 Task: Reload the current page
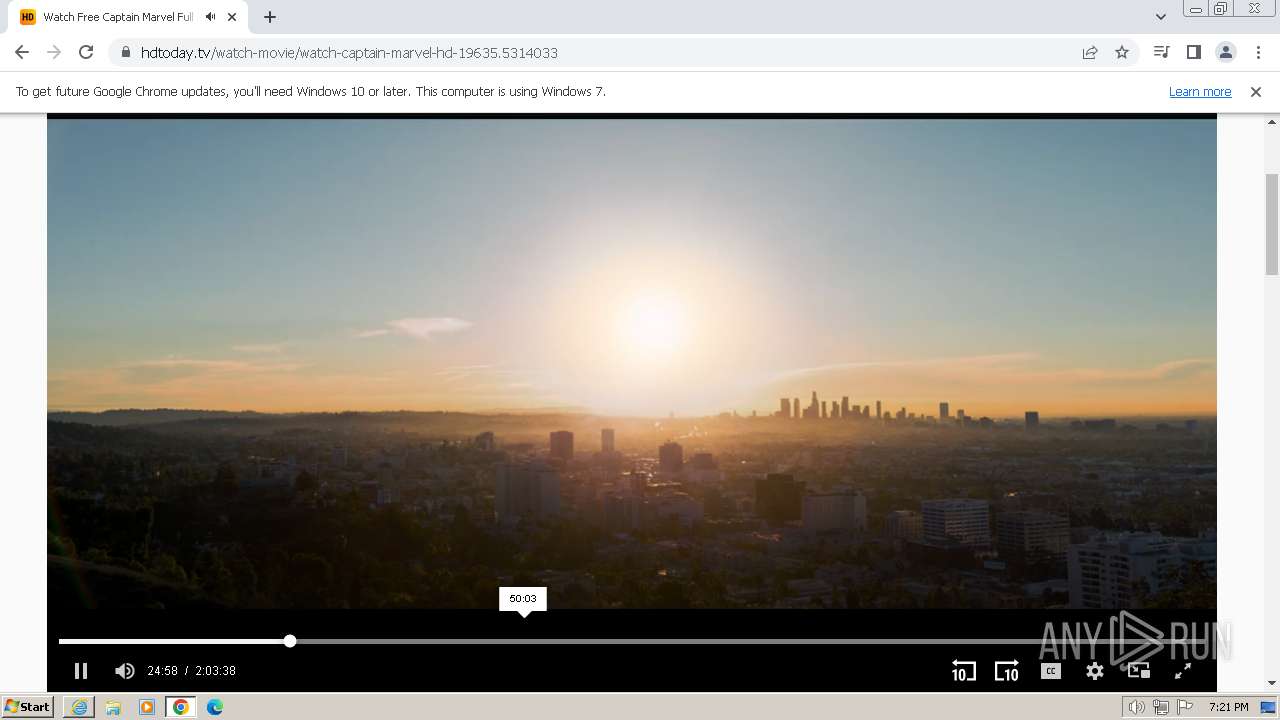[x=86, y=52]
